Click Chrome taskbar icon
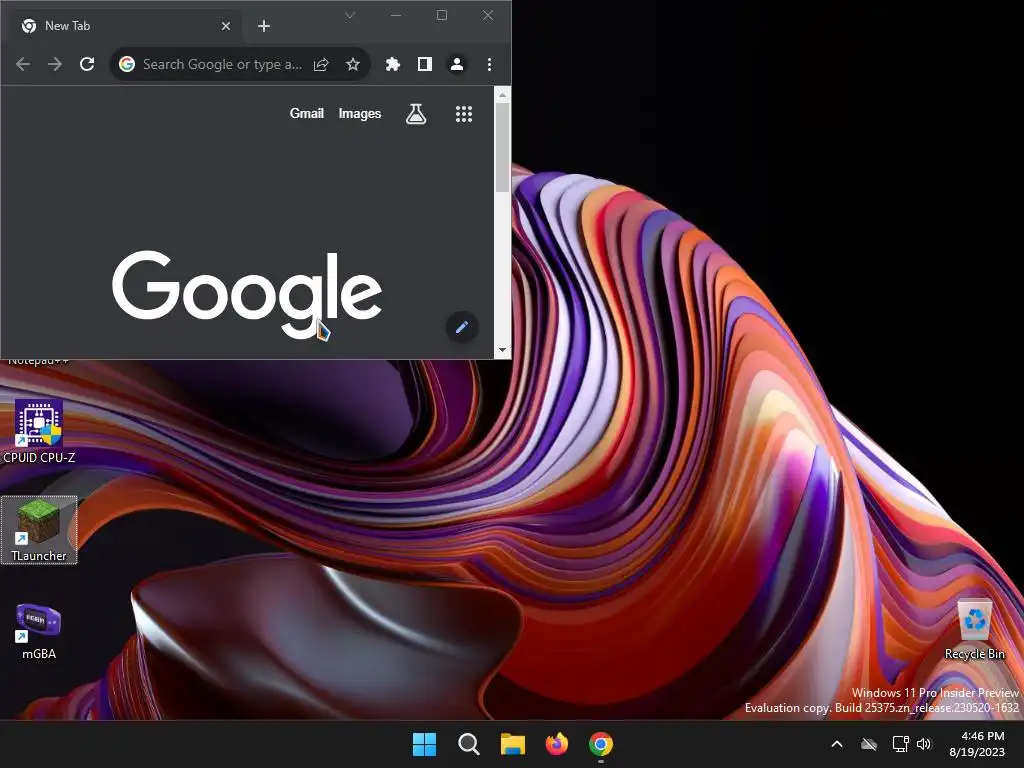1024x768 pixels. pyautogui.click(x=601, y=744)
